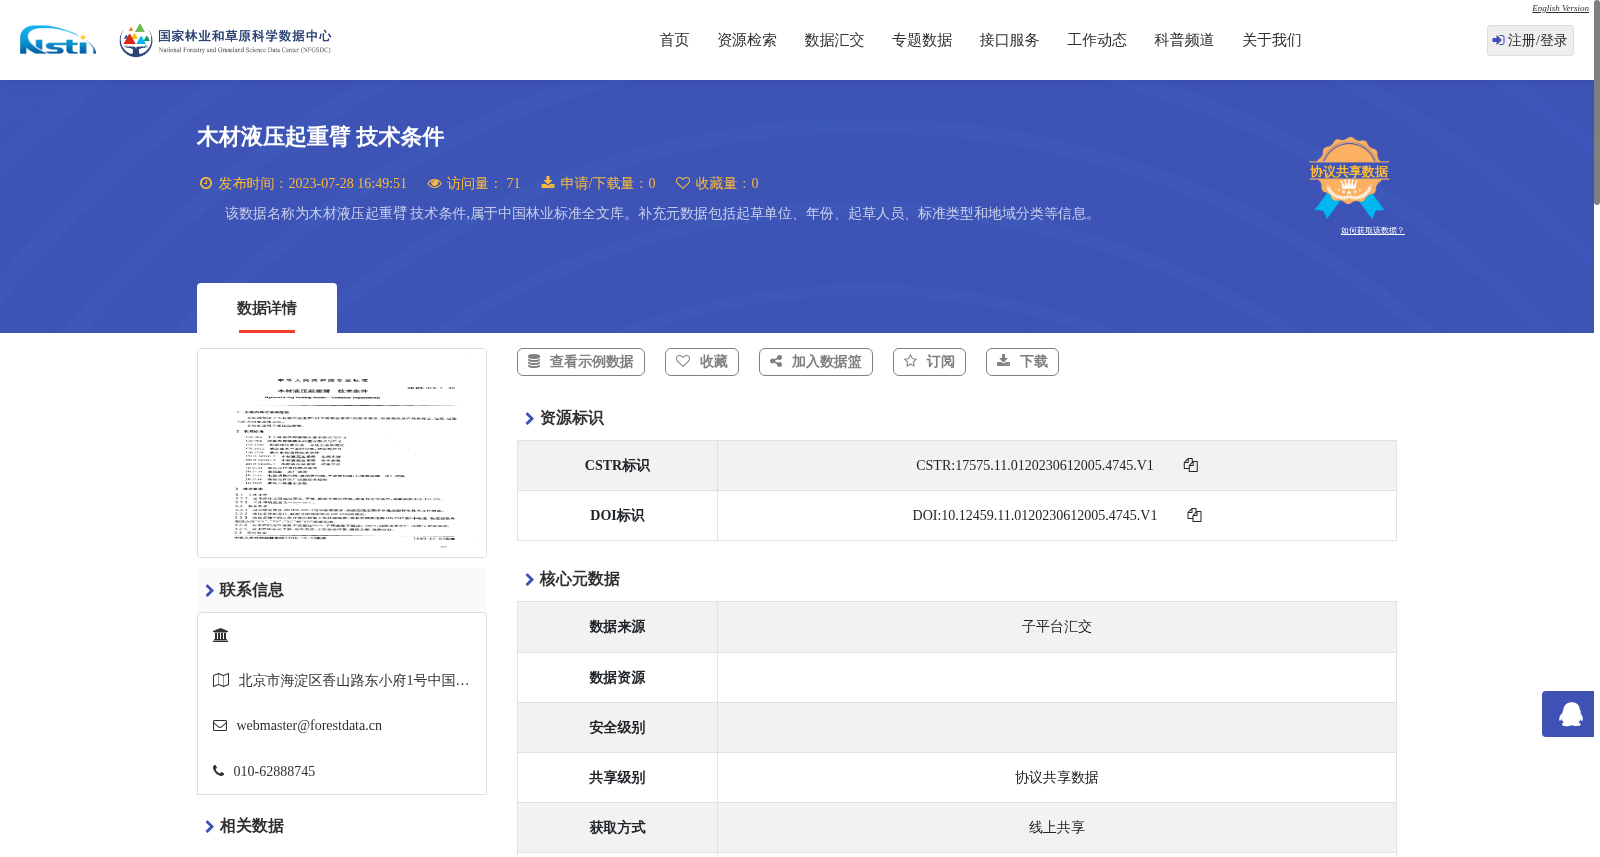This screenshot has height=857, width=1600.
Task: Click the heart icon next to 收藏量
Action: pos(683,183)
